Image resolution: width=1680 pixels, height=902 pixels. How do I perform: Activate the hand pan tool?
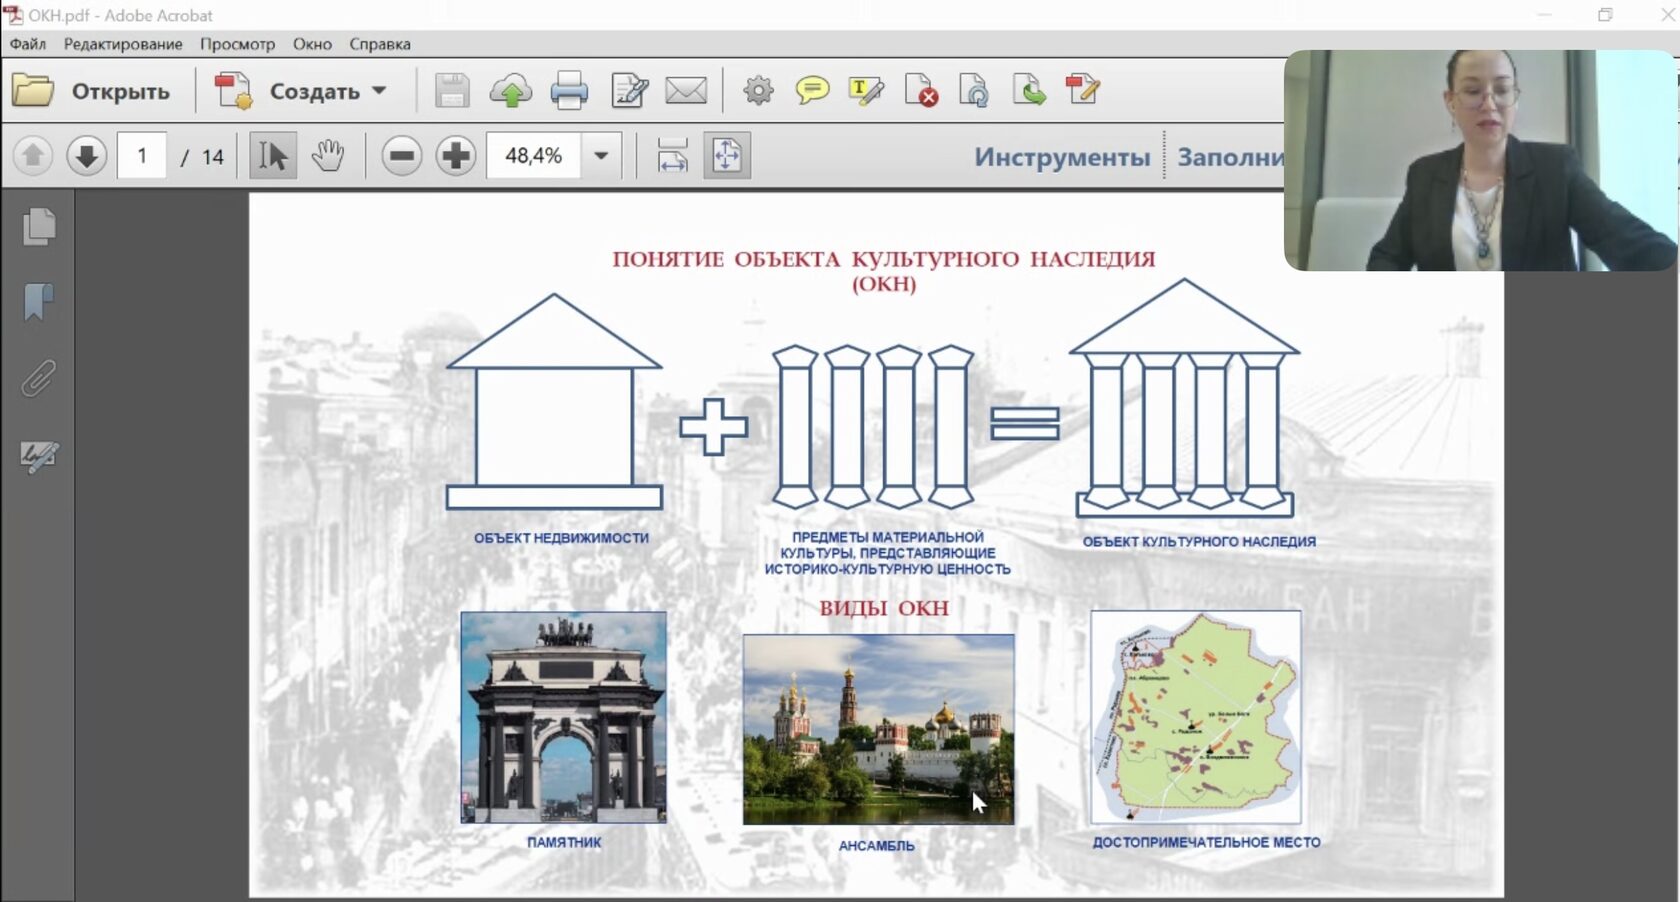click(x=328, y=156)
